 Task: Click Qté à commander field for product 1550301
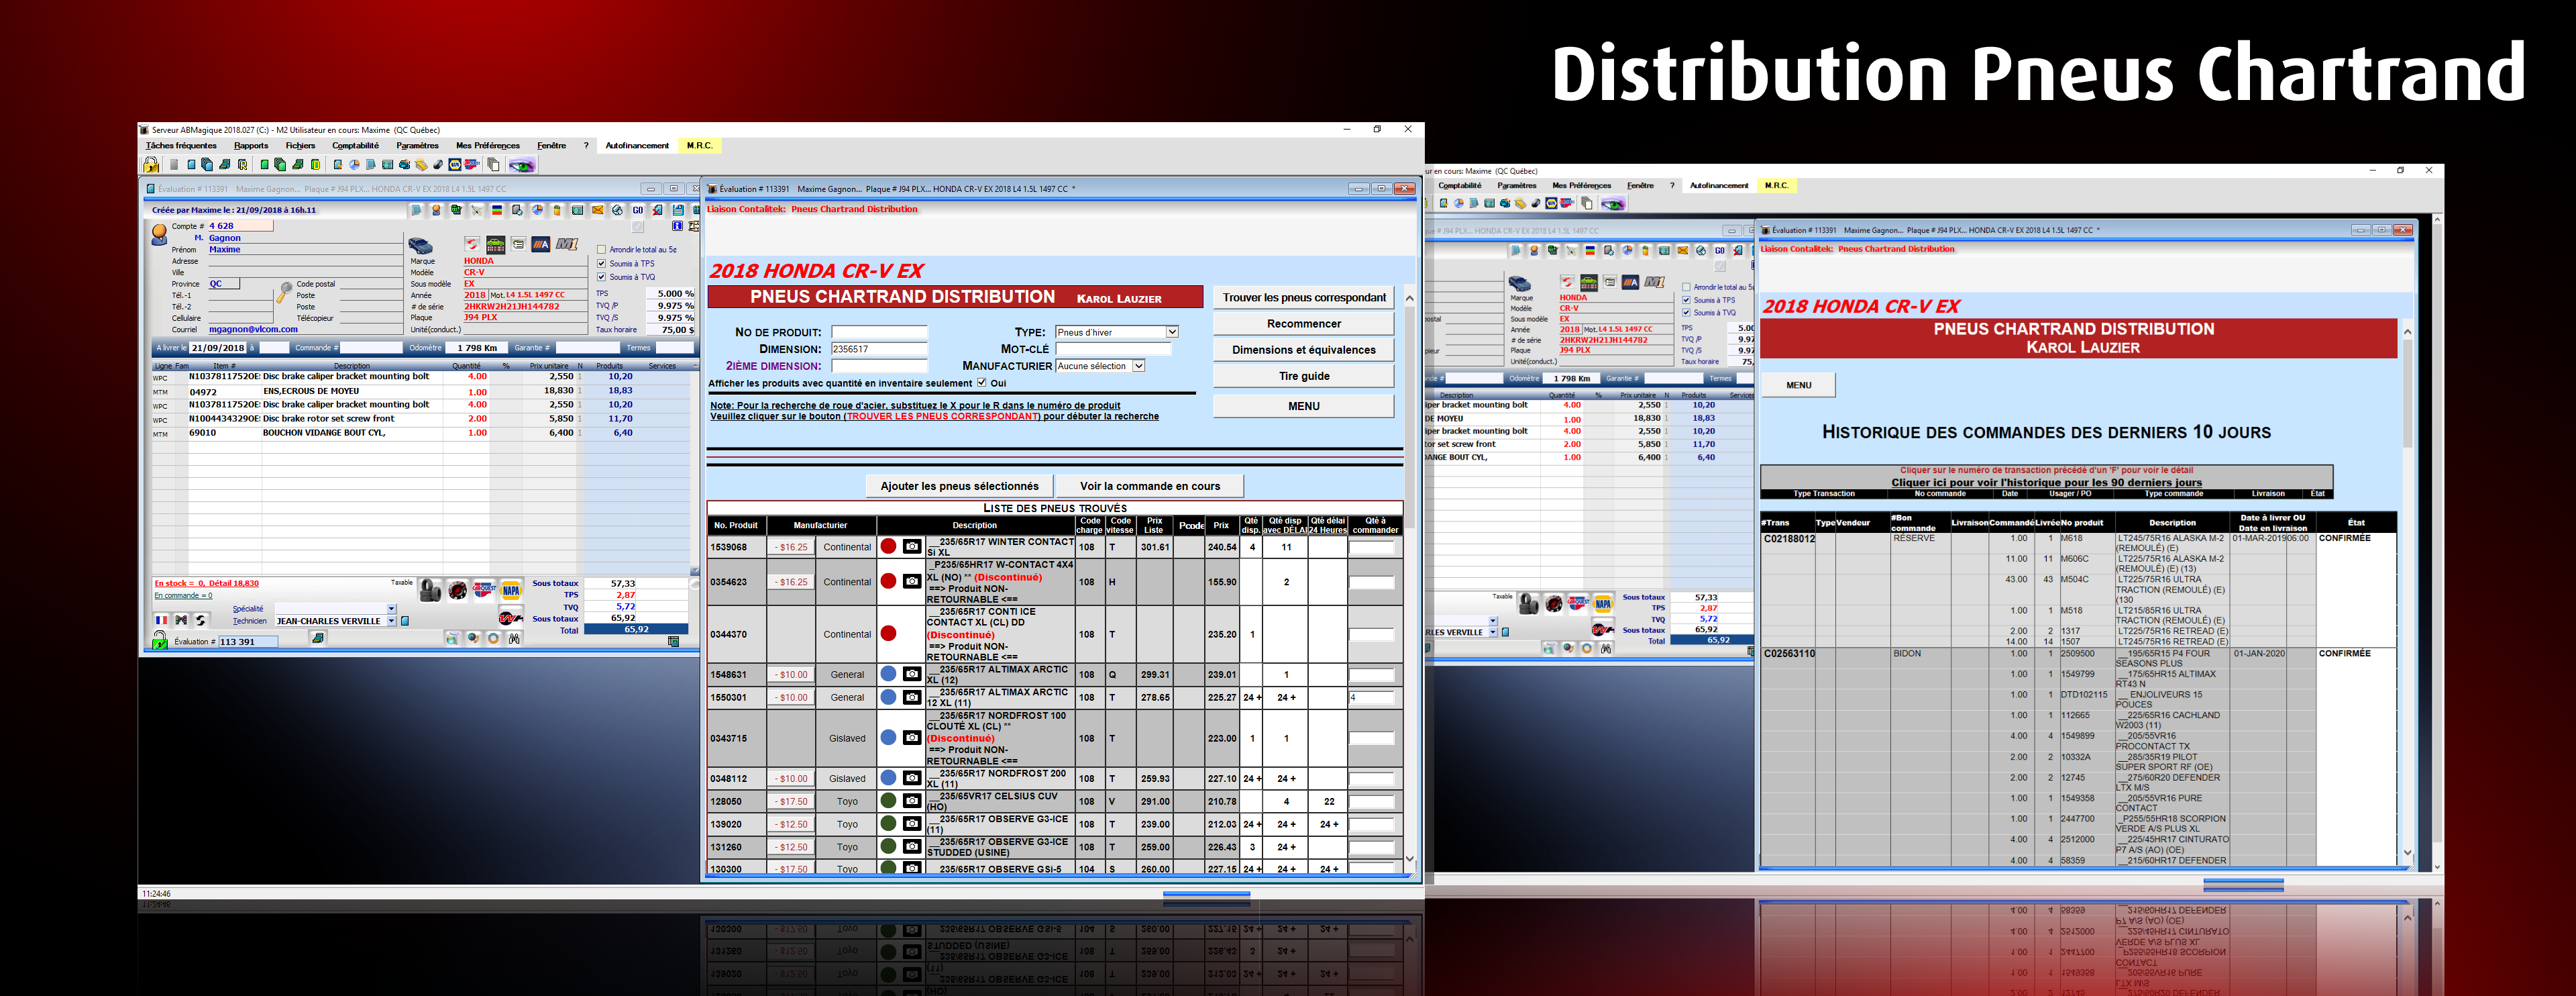[1371, 697]
